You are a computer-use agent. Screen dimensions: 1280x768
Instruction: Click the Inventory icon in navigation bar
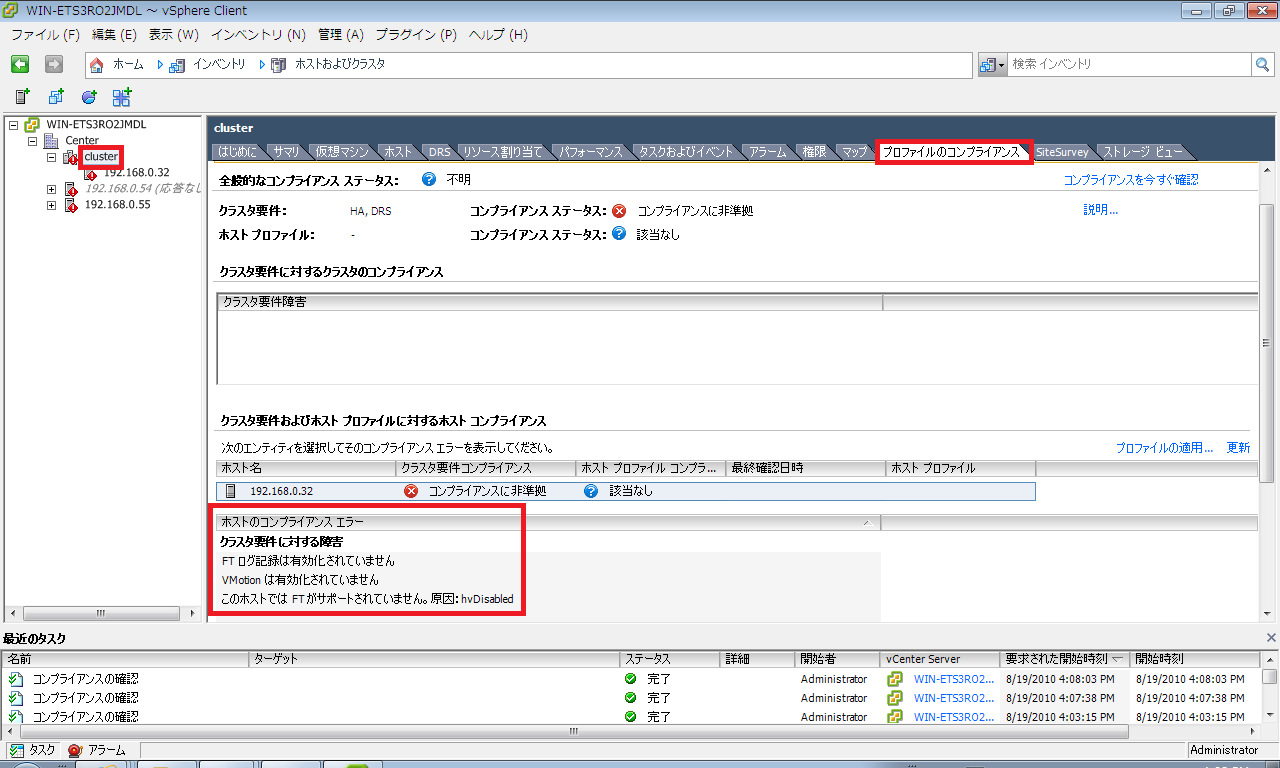[177, 64]
